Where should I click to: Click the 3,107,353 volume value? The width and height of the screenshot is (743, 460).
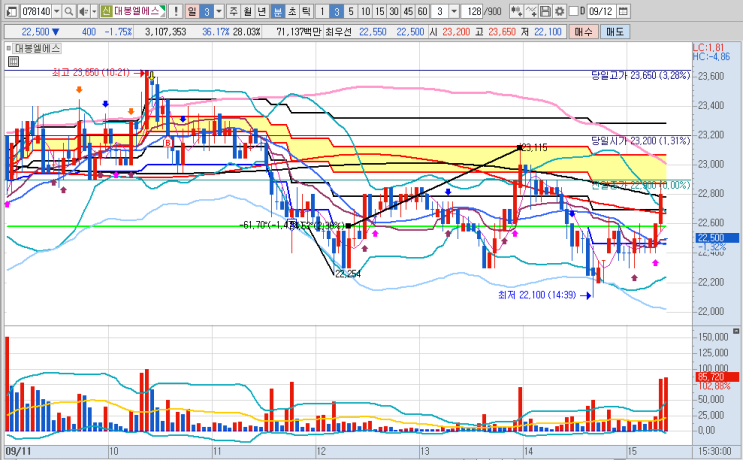click(x=165, y=32)
